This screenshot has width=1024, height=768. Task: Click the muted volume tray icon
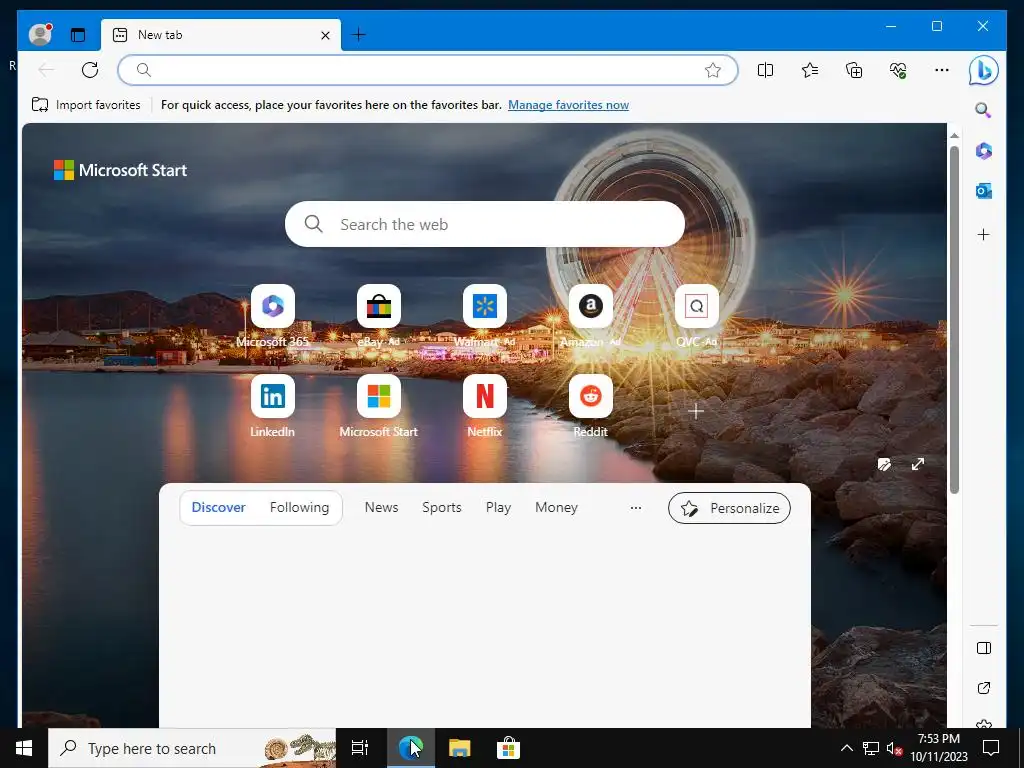(x=894, y=748)
